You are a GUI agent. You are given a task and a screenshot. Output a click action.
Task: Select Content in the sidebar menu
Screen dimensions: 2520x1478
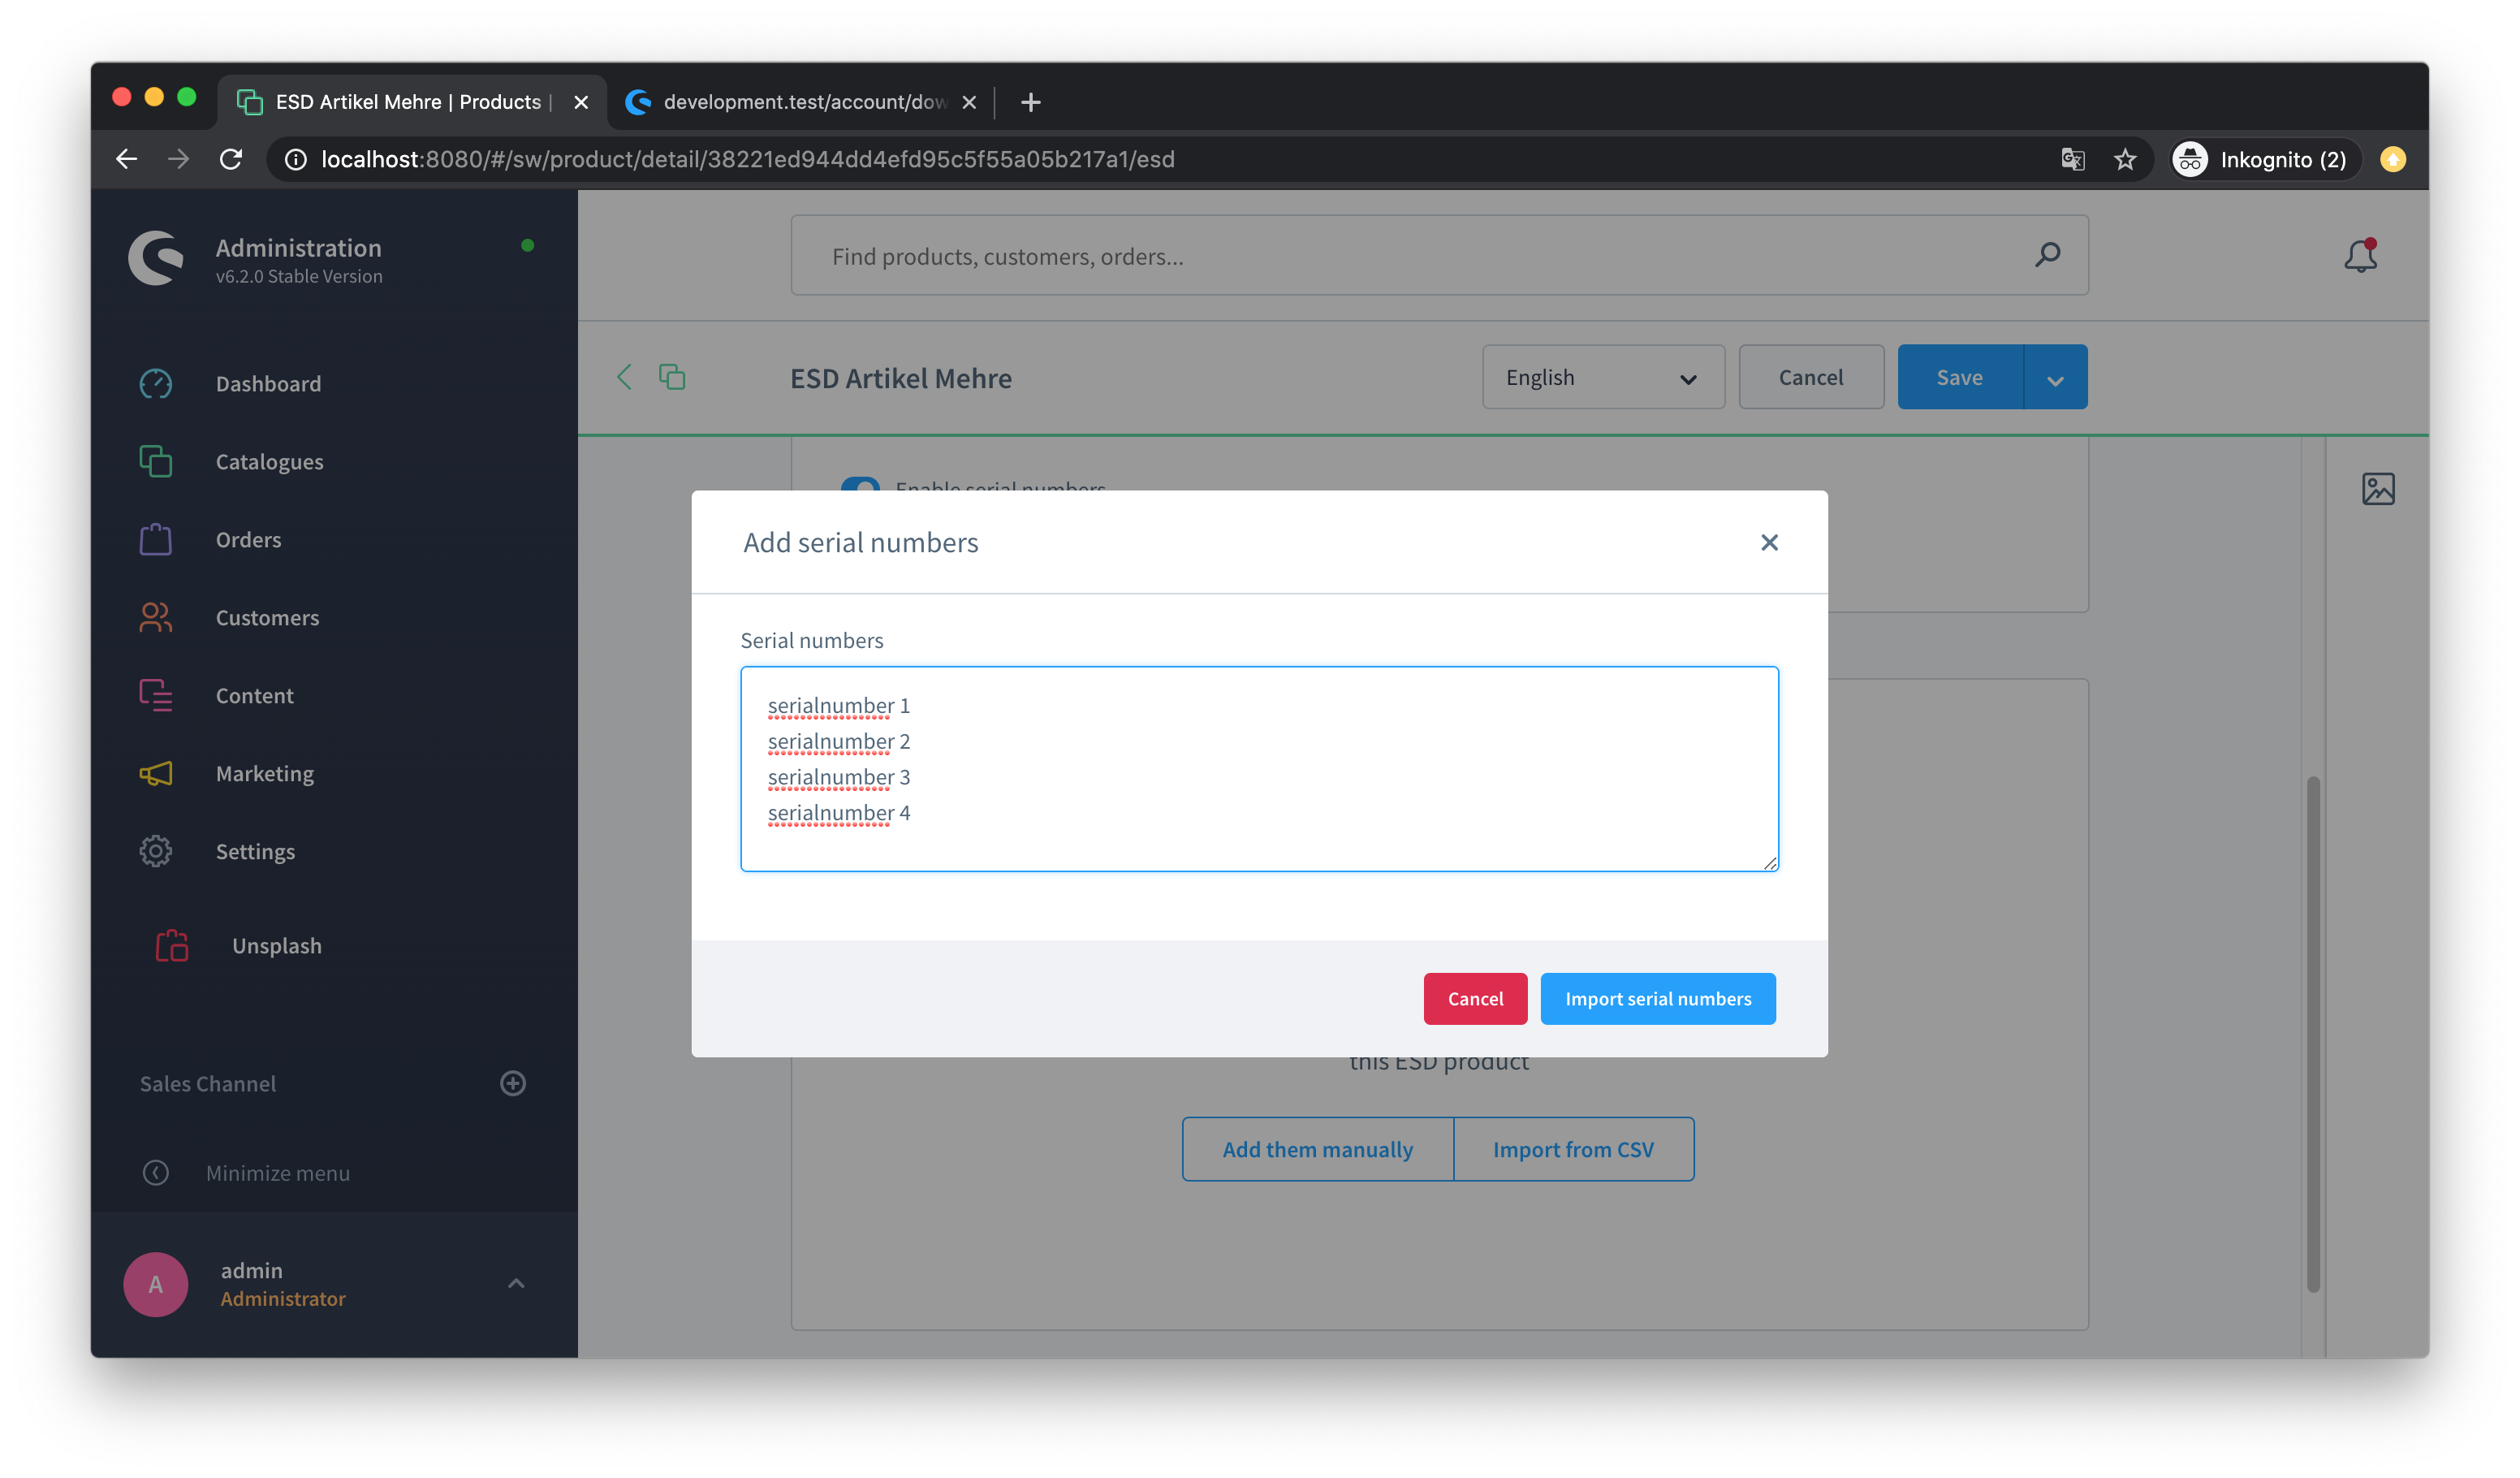point(254,696)
